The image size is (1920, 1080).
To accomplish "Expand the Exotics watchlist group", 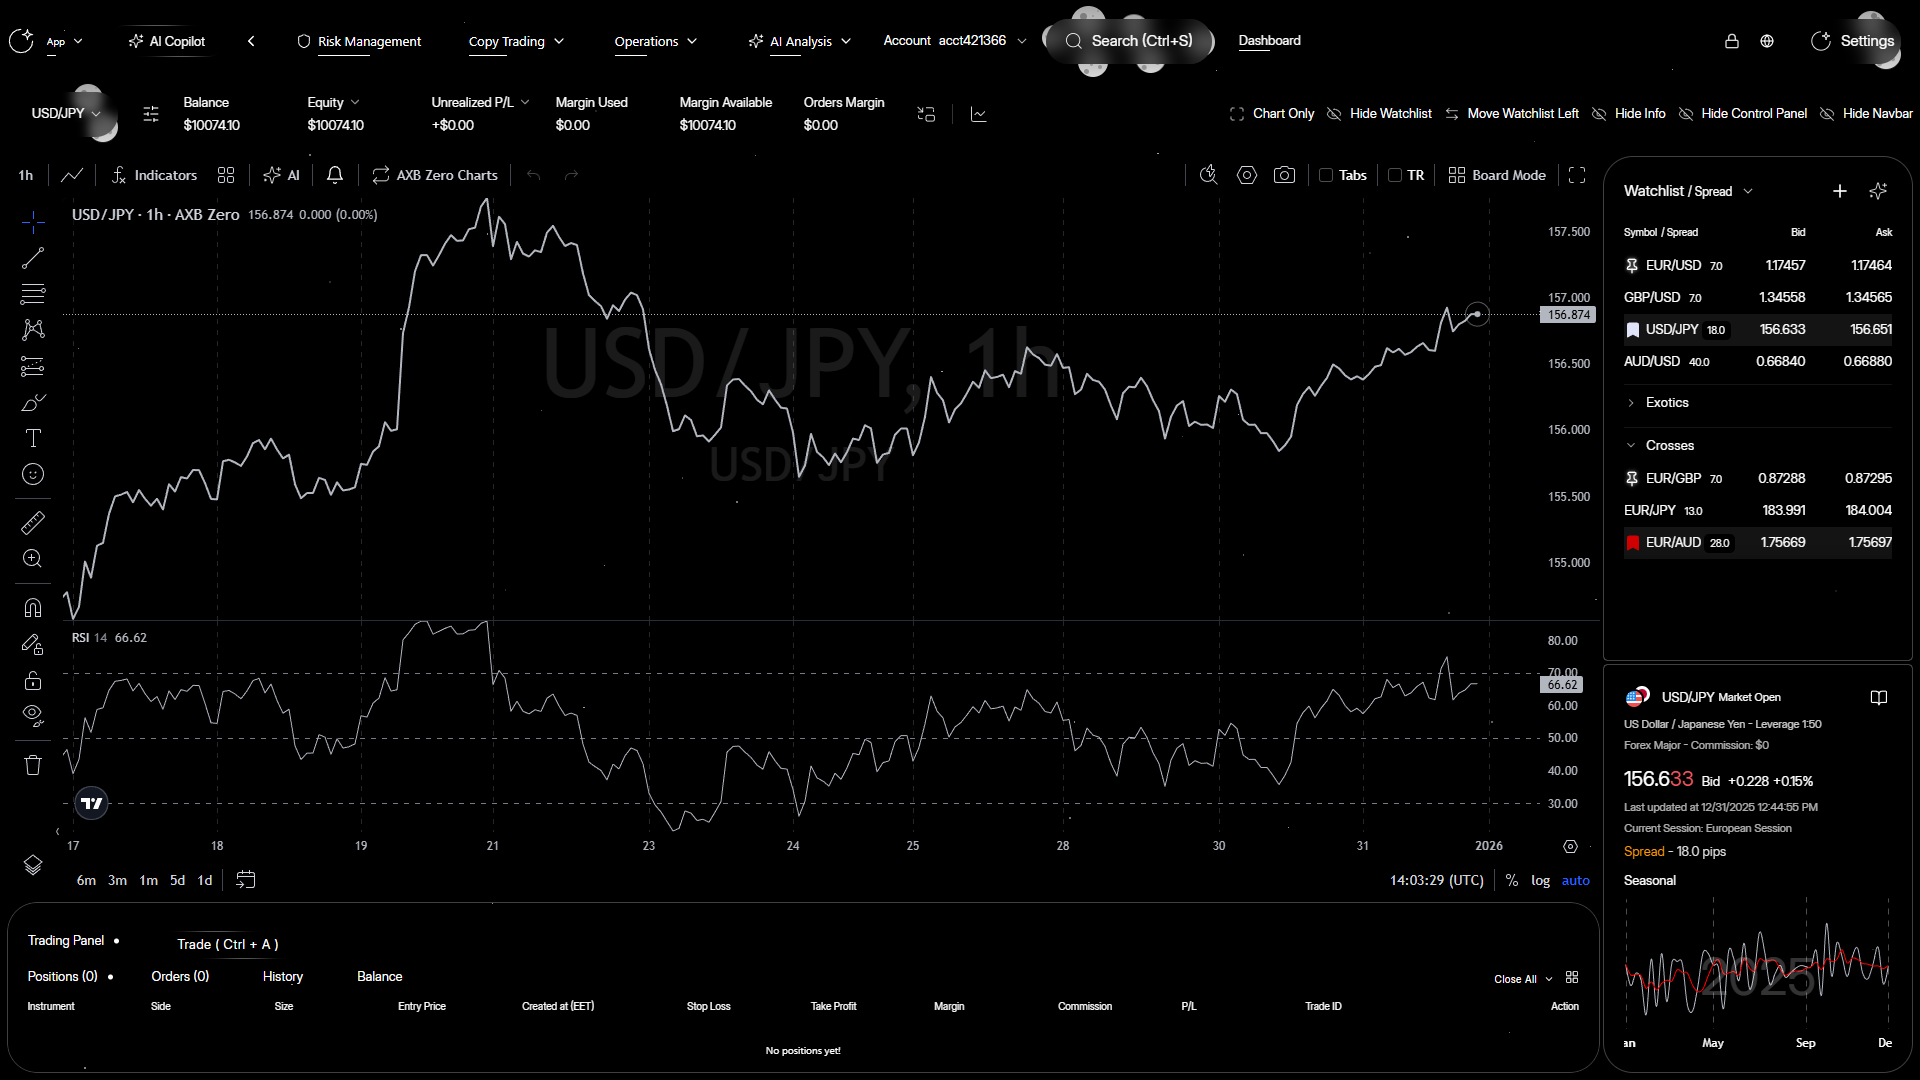I will point(1666,402).
